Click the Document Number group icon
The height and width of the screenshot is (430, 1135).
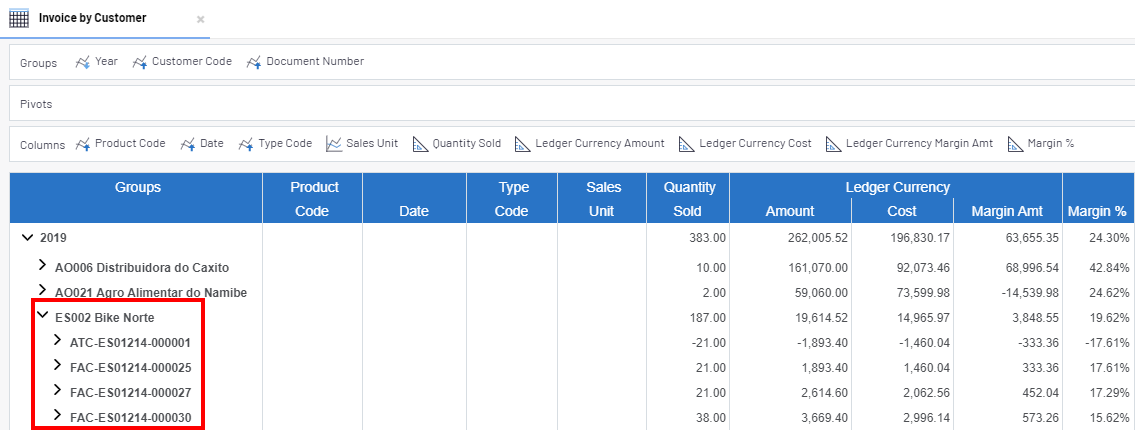[x=254, y=62]
